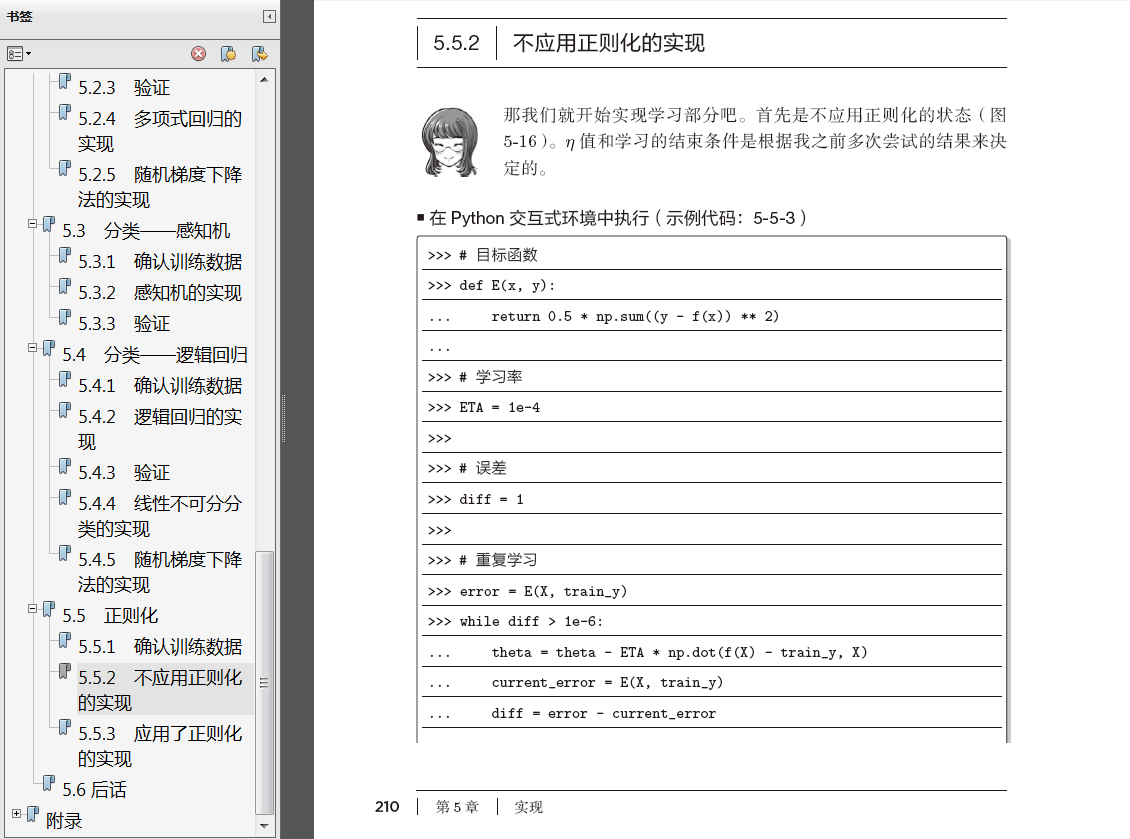Image resolution: width=1130 pixels, height=839 pixels.
Task: Jump to bookmark 5.4.4 线性不可分分类的实现
Action: pos(160,516)
